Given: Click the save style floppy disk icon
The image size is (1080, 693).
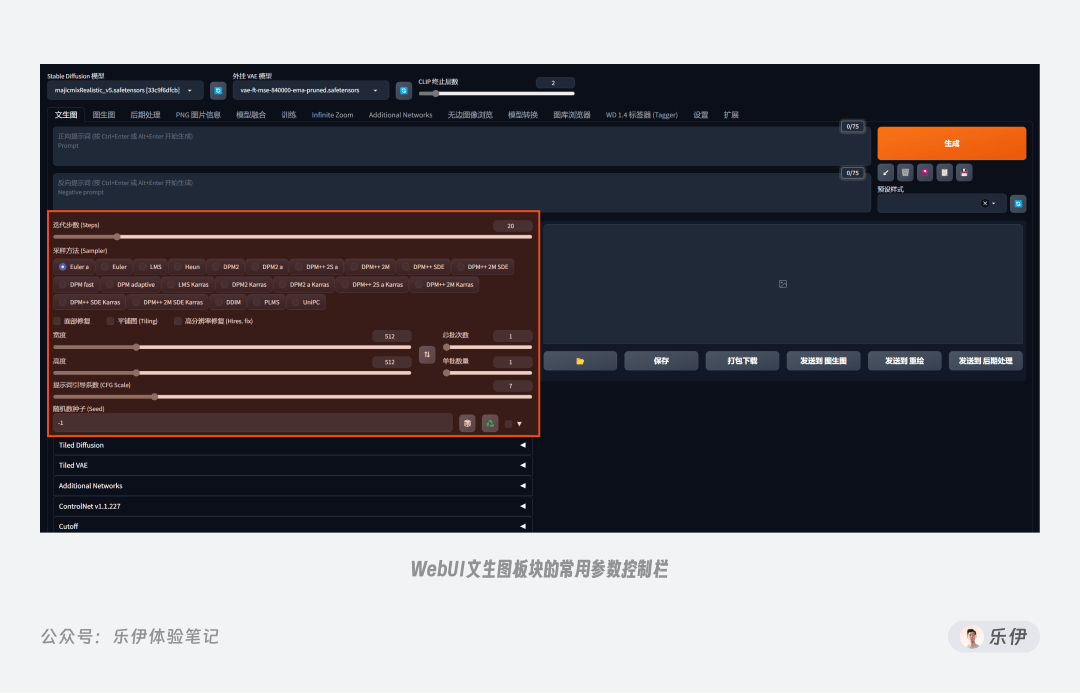Looking at the screenshot, I should pos(964,172).
